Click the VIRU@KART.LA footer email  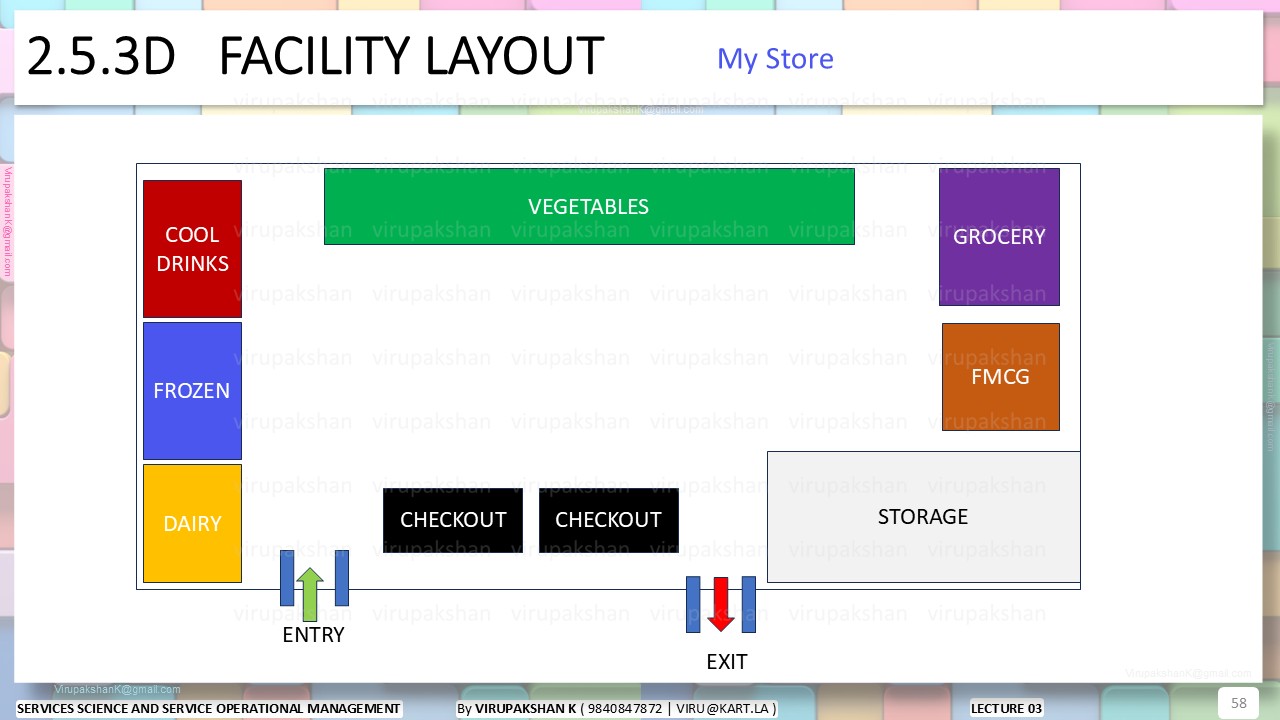pos(724,709)
